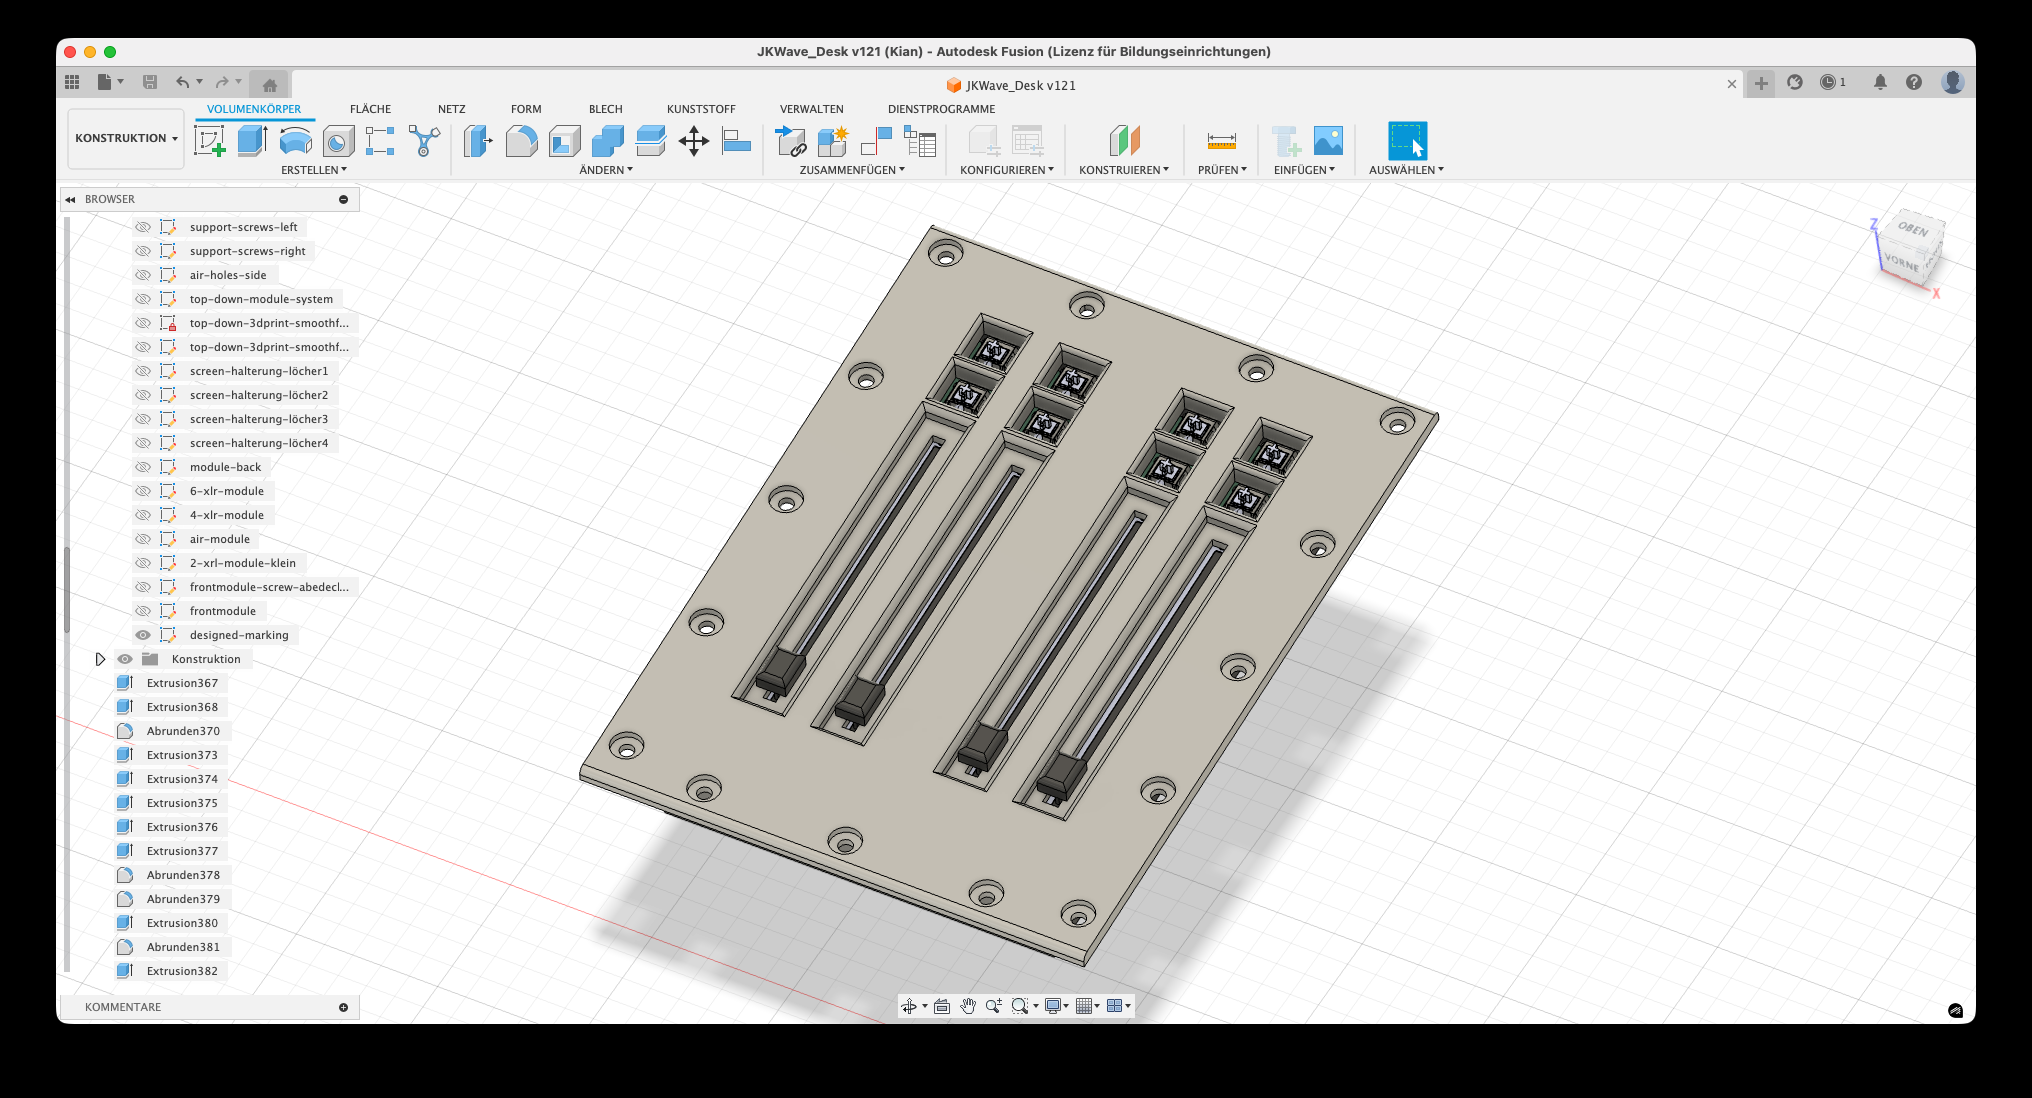Show the frontmodule sketch via eye icon
The image size is (2032, 1098).
click(143, 611)
